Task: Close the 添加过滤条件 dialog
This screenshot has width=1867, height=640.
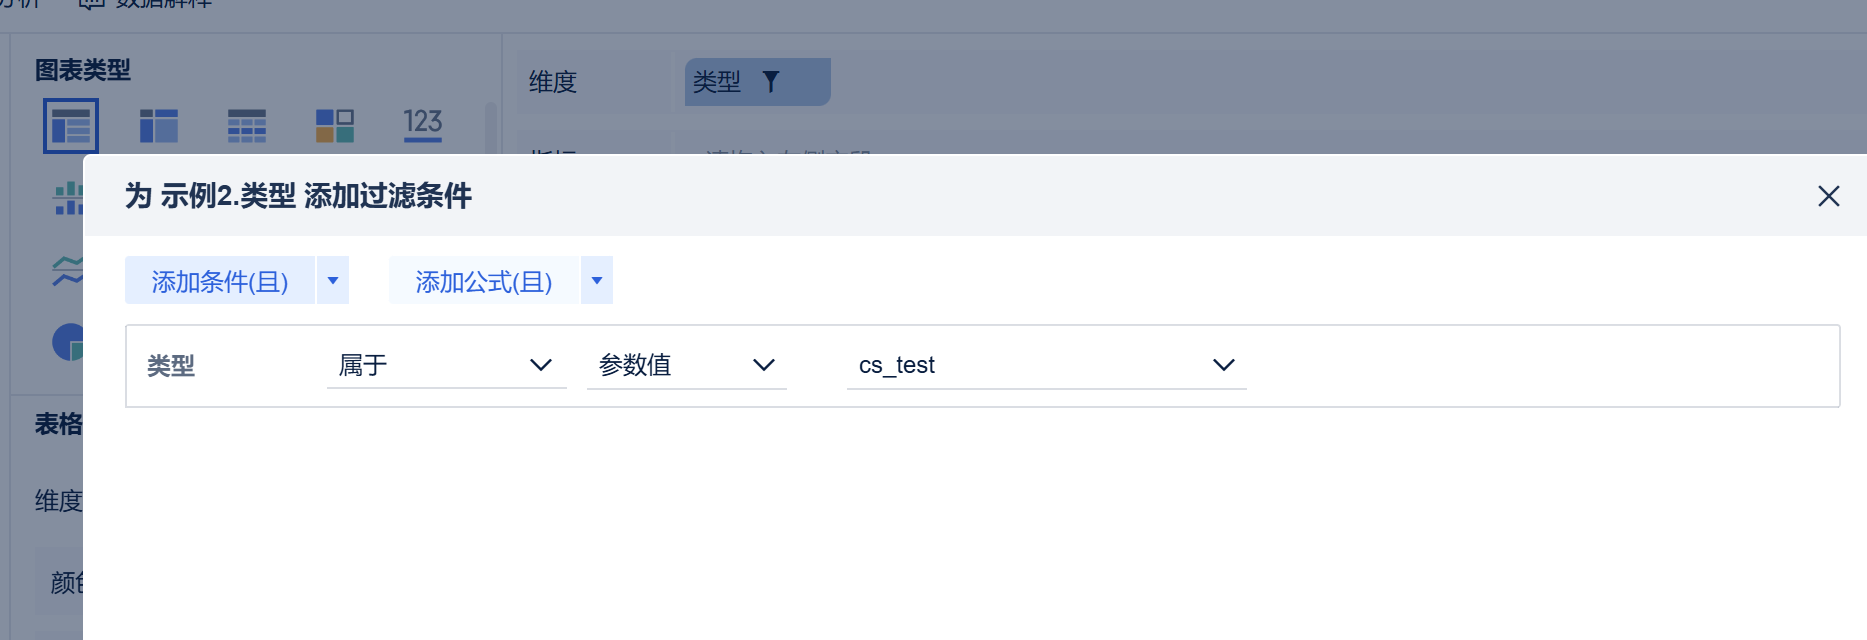Action: (x=1828, y=196)
